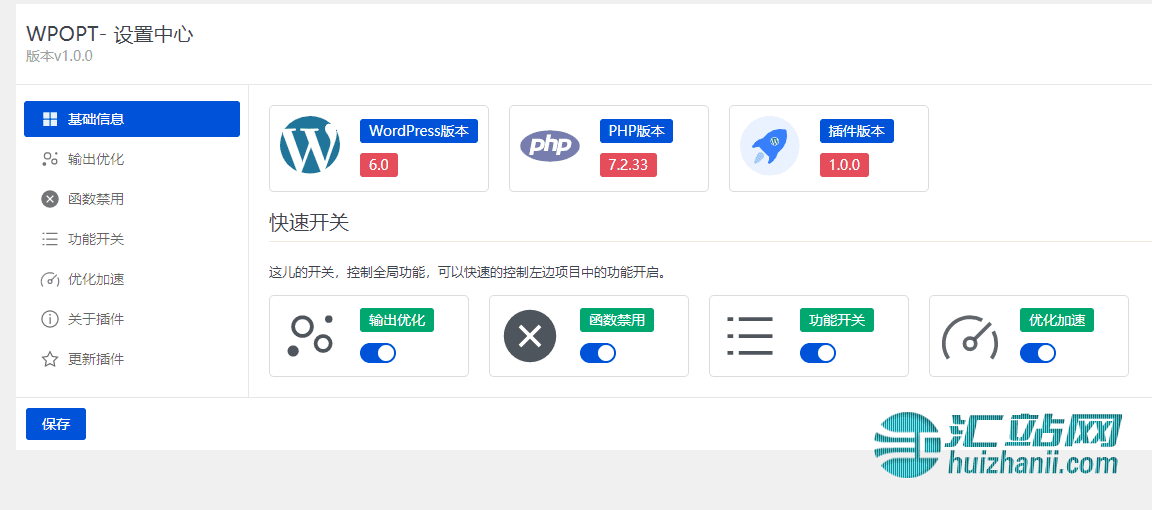Click the large X circle icon in 函数禁用 card
Viewport: 1152px width, 510px height.
(530, 337)
